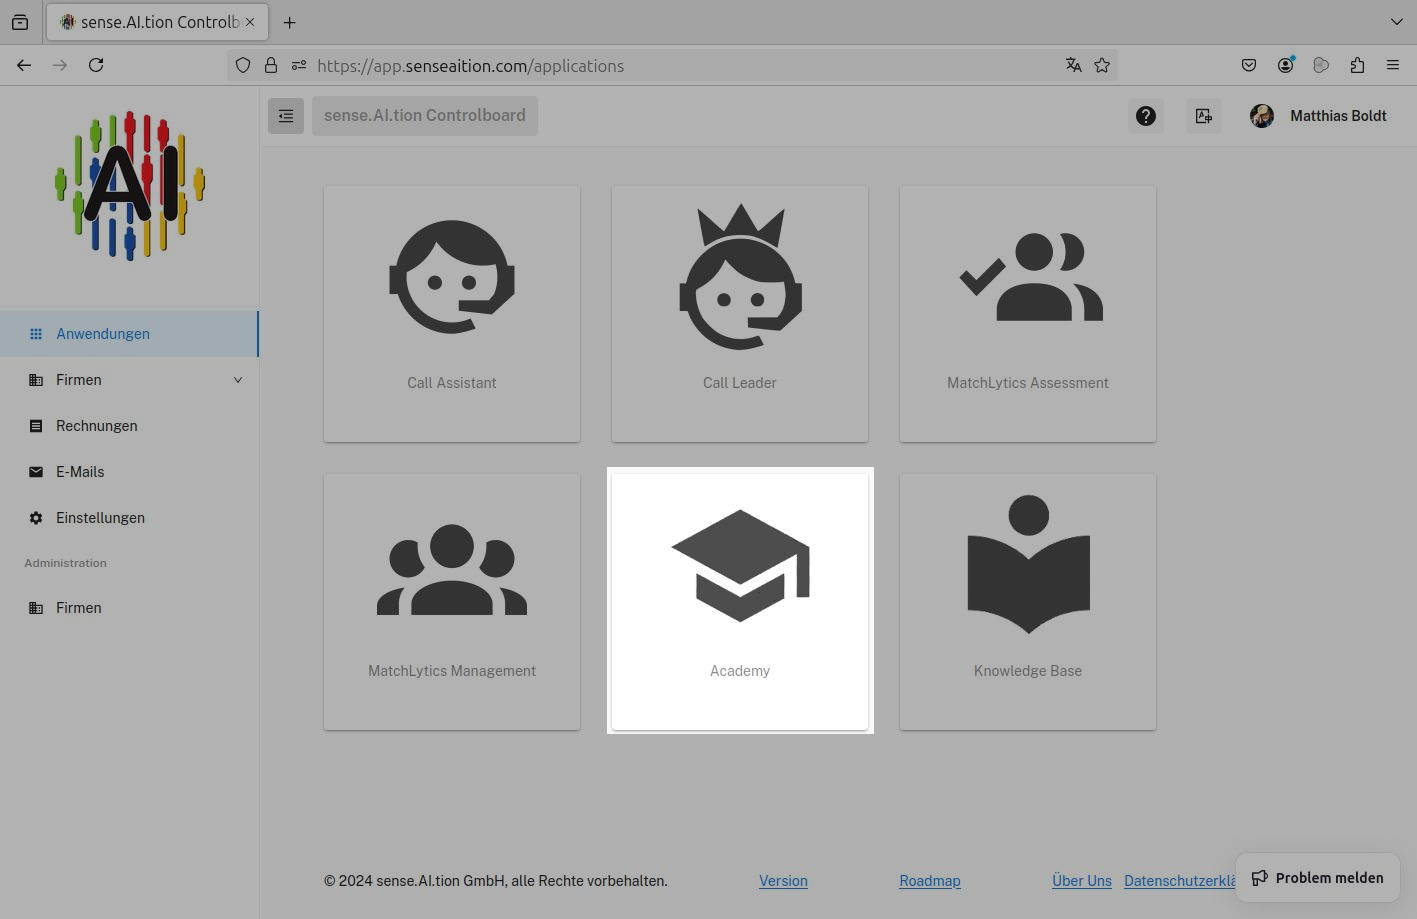Screen dimensions: 1417x919
Task: Click the gear icon beside Einstellungen
Action: click(36, 518)
